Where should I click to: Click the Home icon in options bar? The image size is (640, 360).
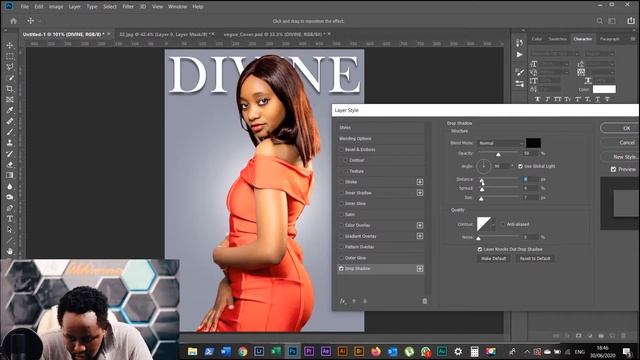13,21
